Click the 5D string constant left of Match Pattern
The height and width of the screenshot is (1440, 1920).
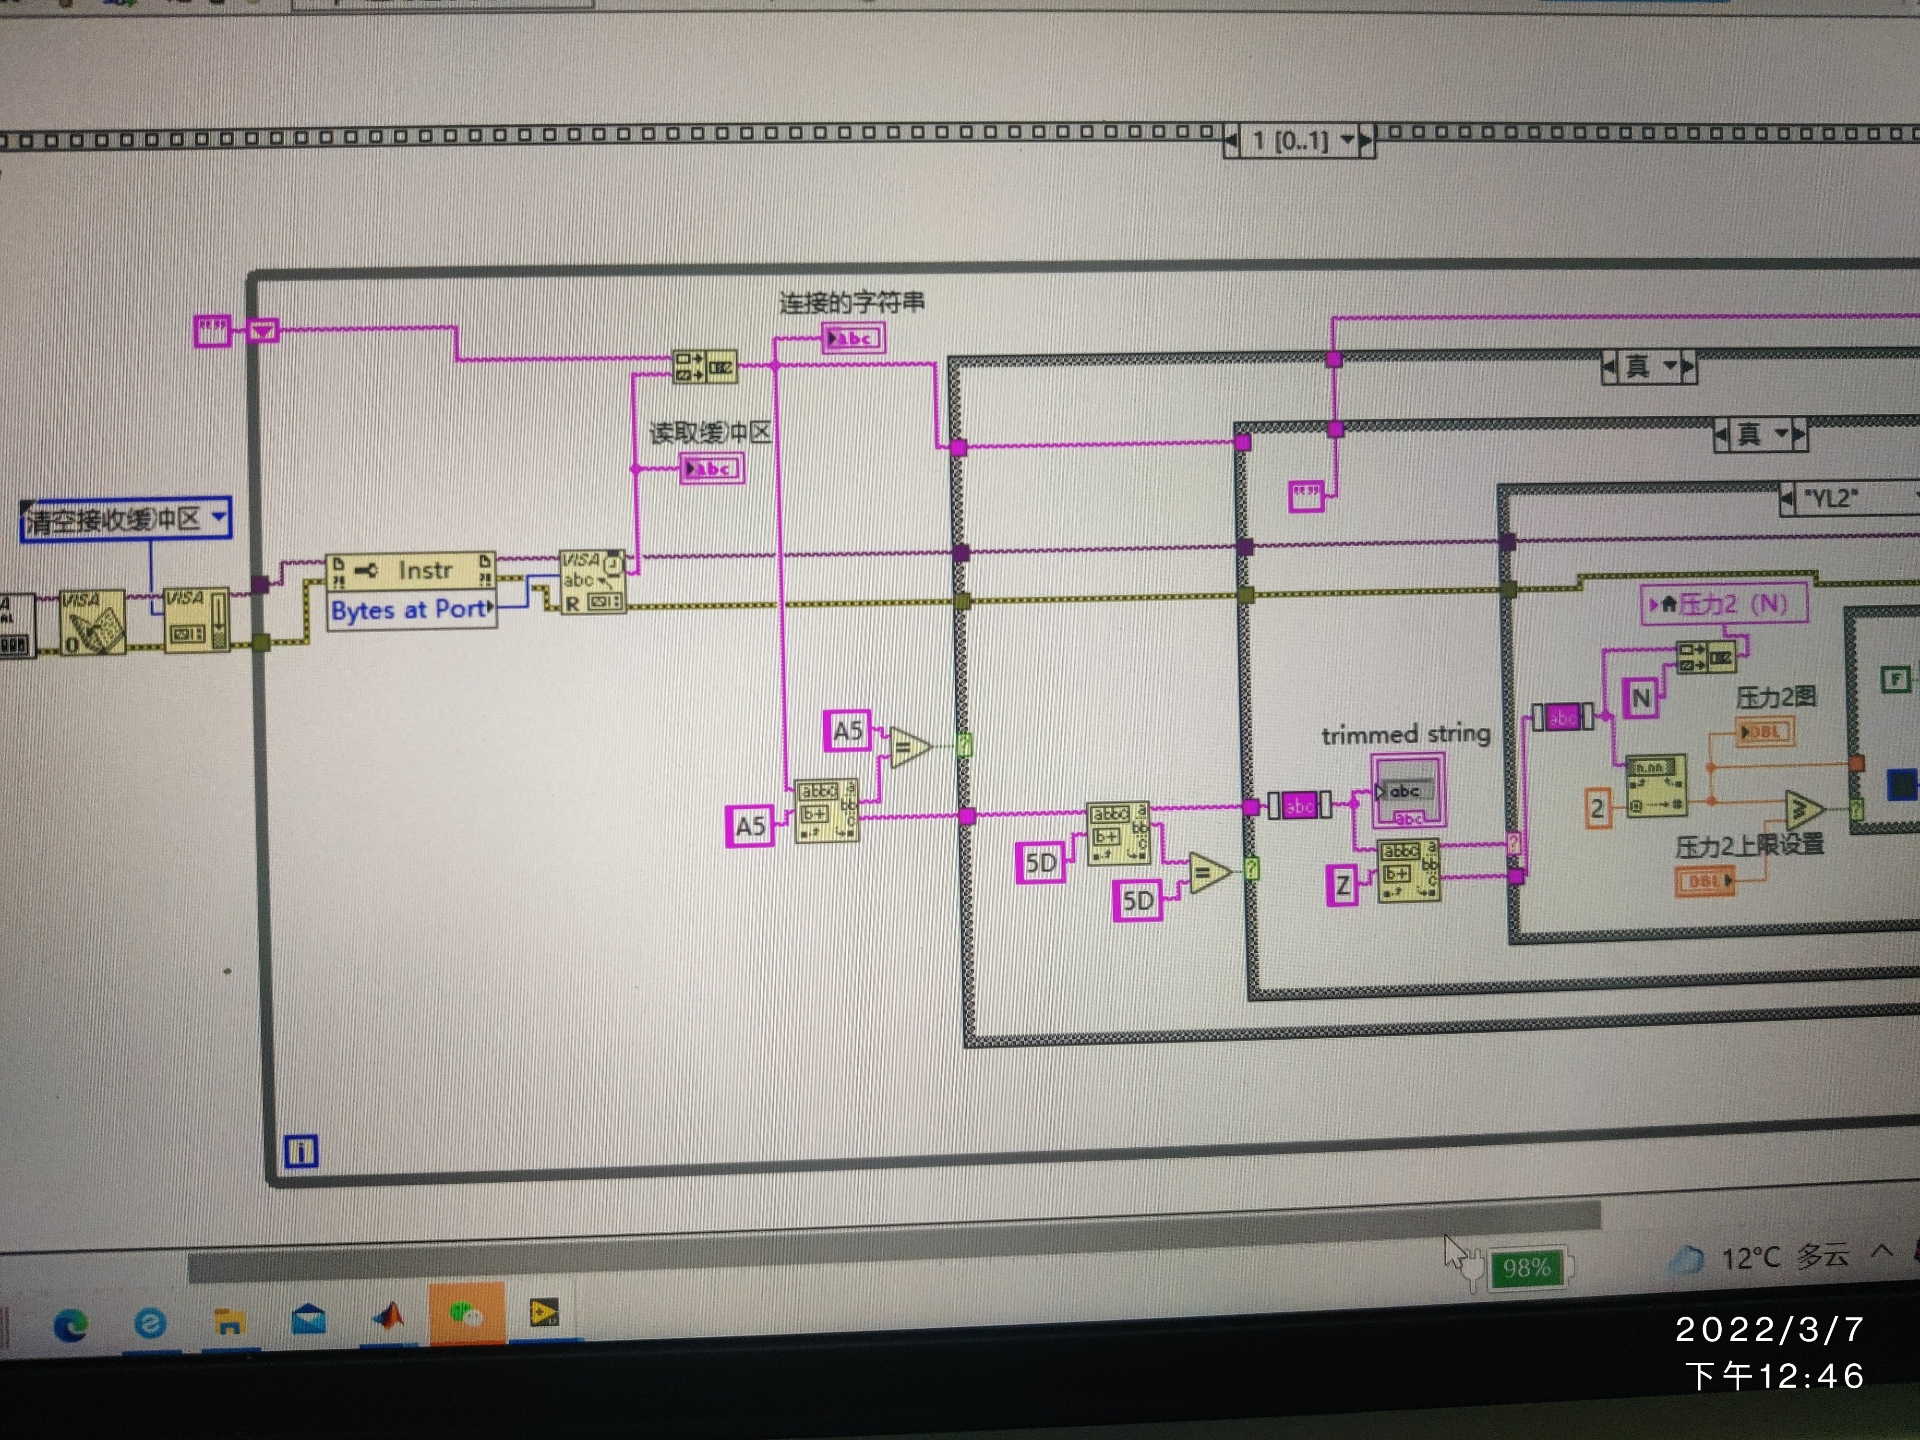click(x=1041, y=863)
